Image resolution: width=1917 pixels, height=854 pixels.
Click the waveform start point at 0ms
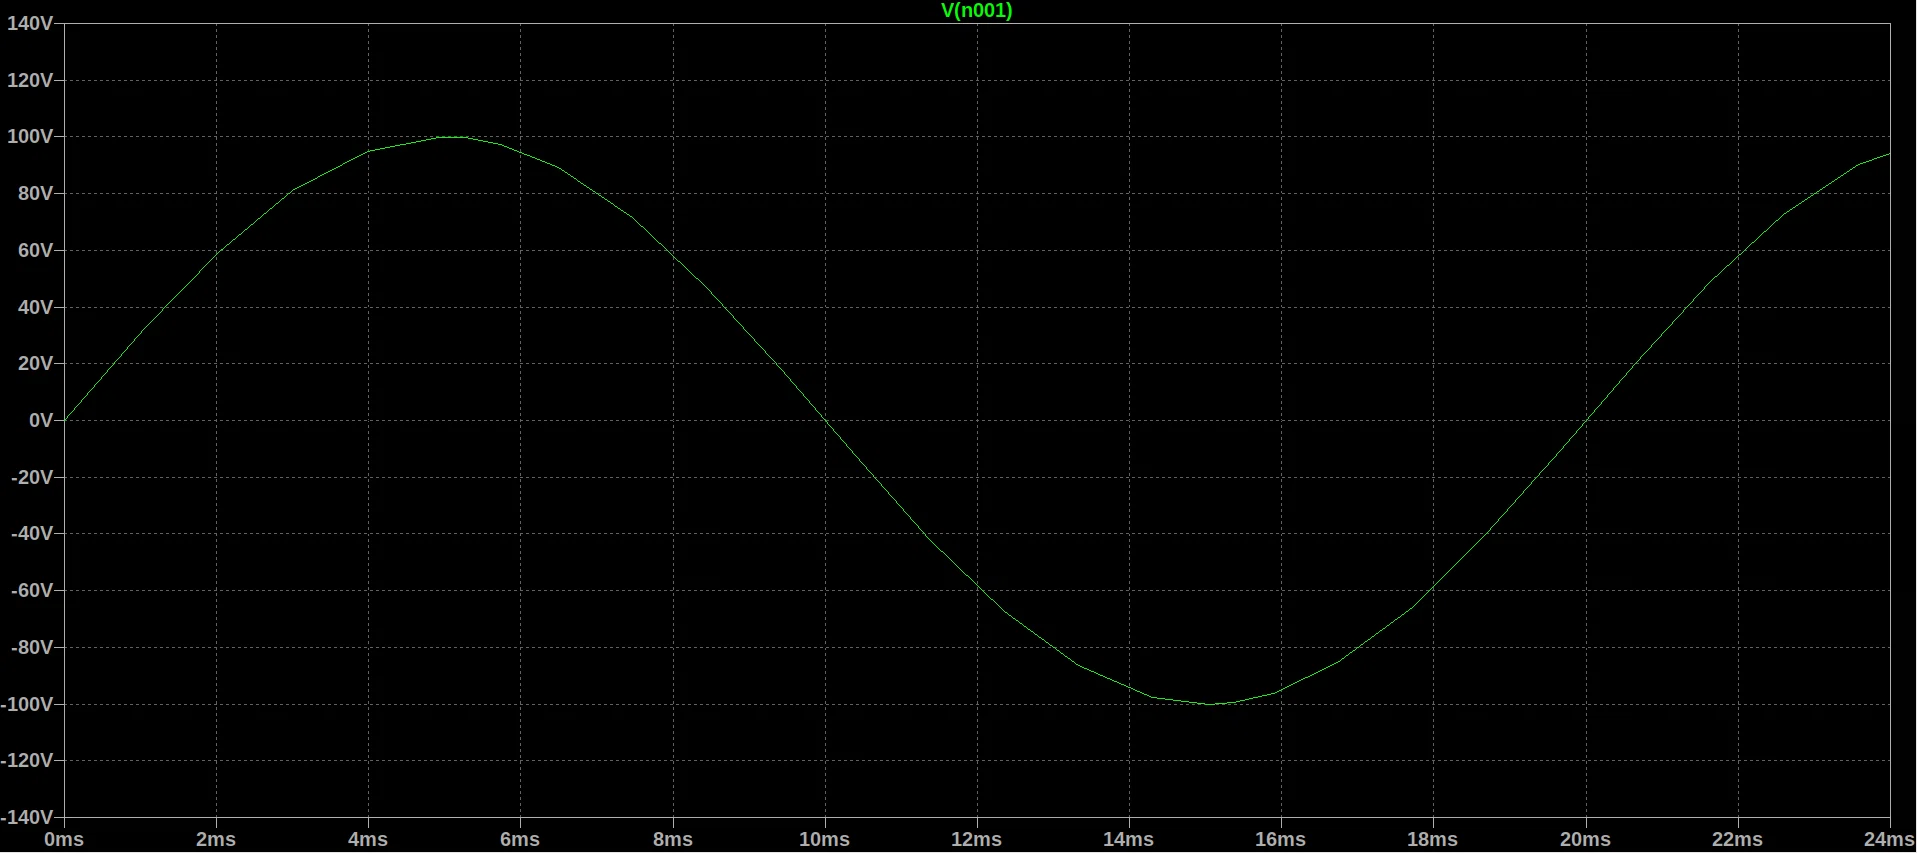(x=66, y=420)
